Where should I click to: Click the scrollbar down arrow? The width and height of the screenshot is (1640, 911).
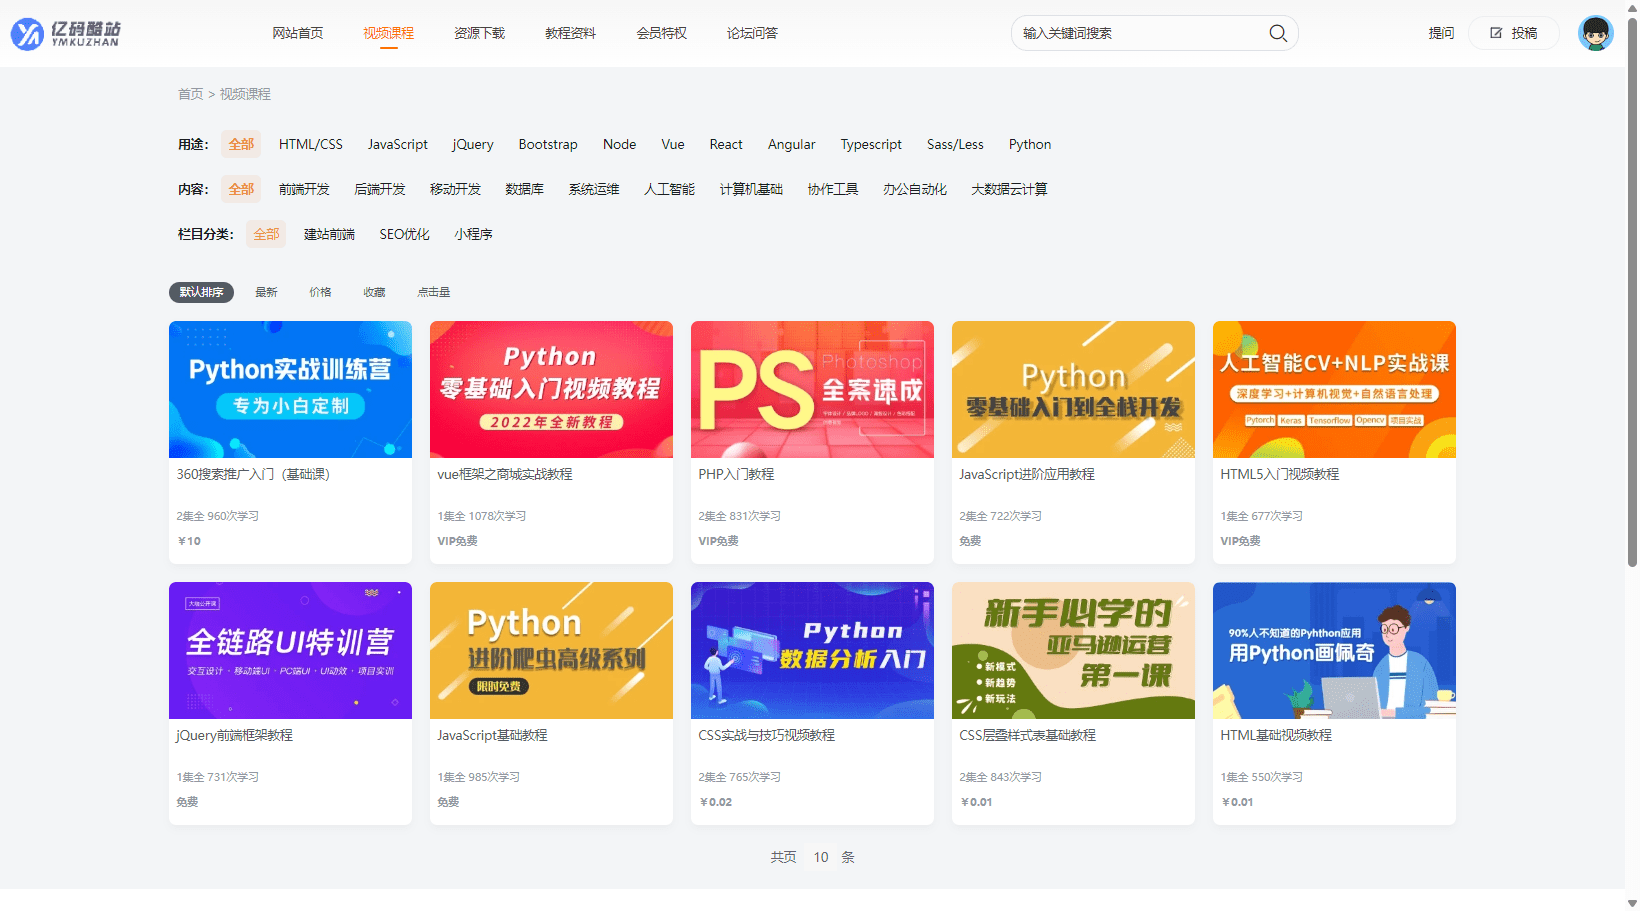(x=1632, y=902)
